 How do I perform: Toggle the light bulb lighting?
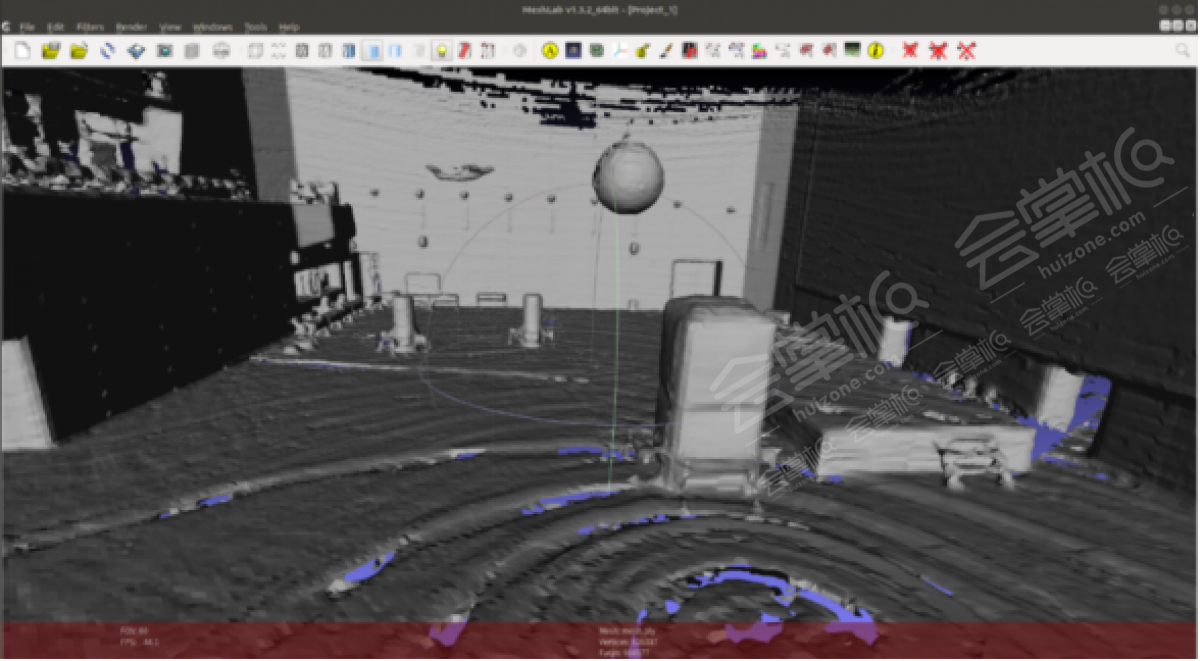(x=441, y=50)
